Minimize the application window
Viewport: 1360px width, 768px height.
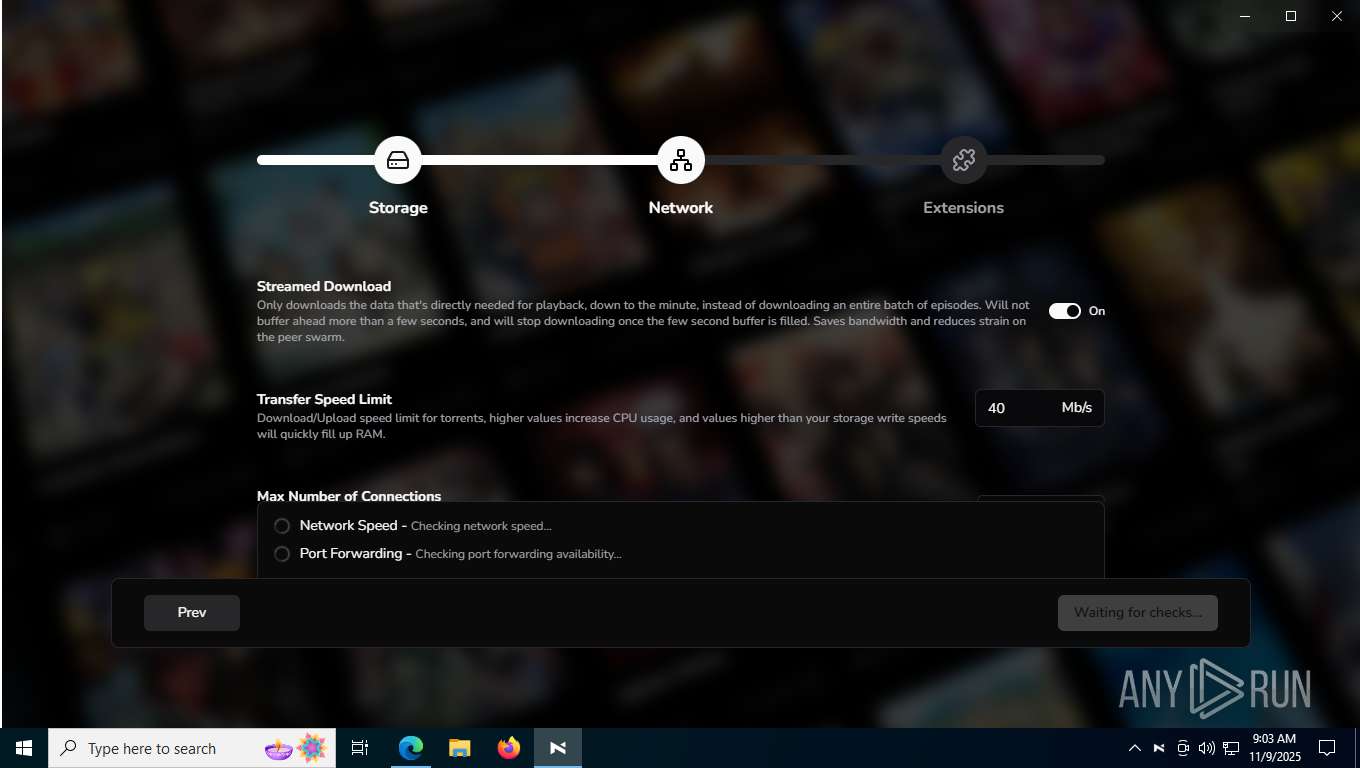click(x=1245, y=16)
